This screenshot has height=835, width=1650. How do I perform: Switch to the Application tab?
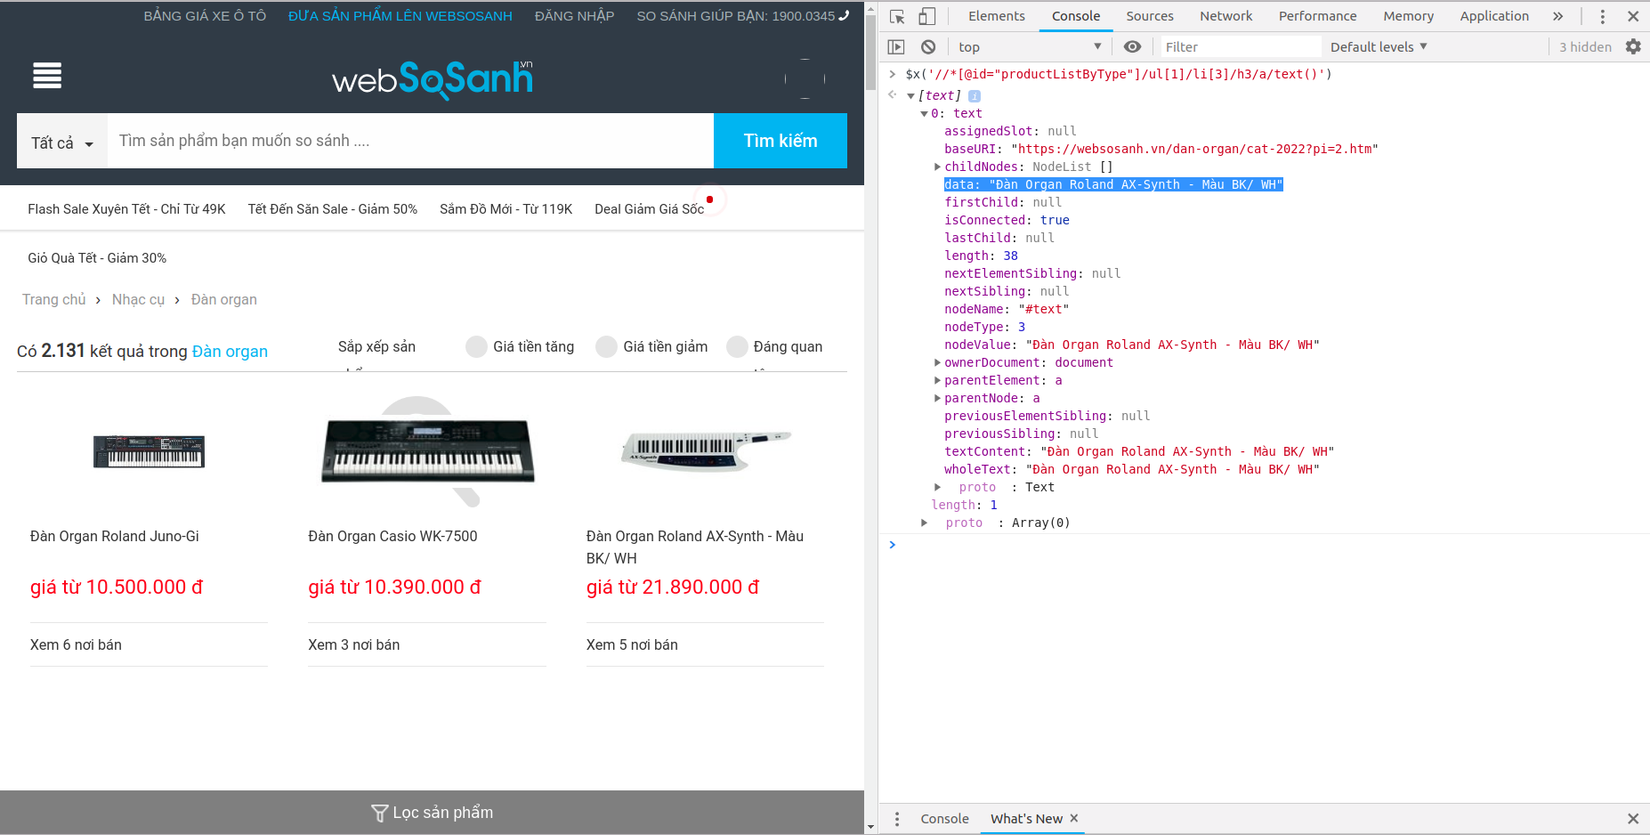pyautogui.click(x=1494, y=16)
